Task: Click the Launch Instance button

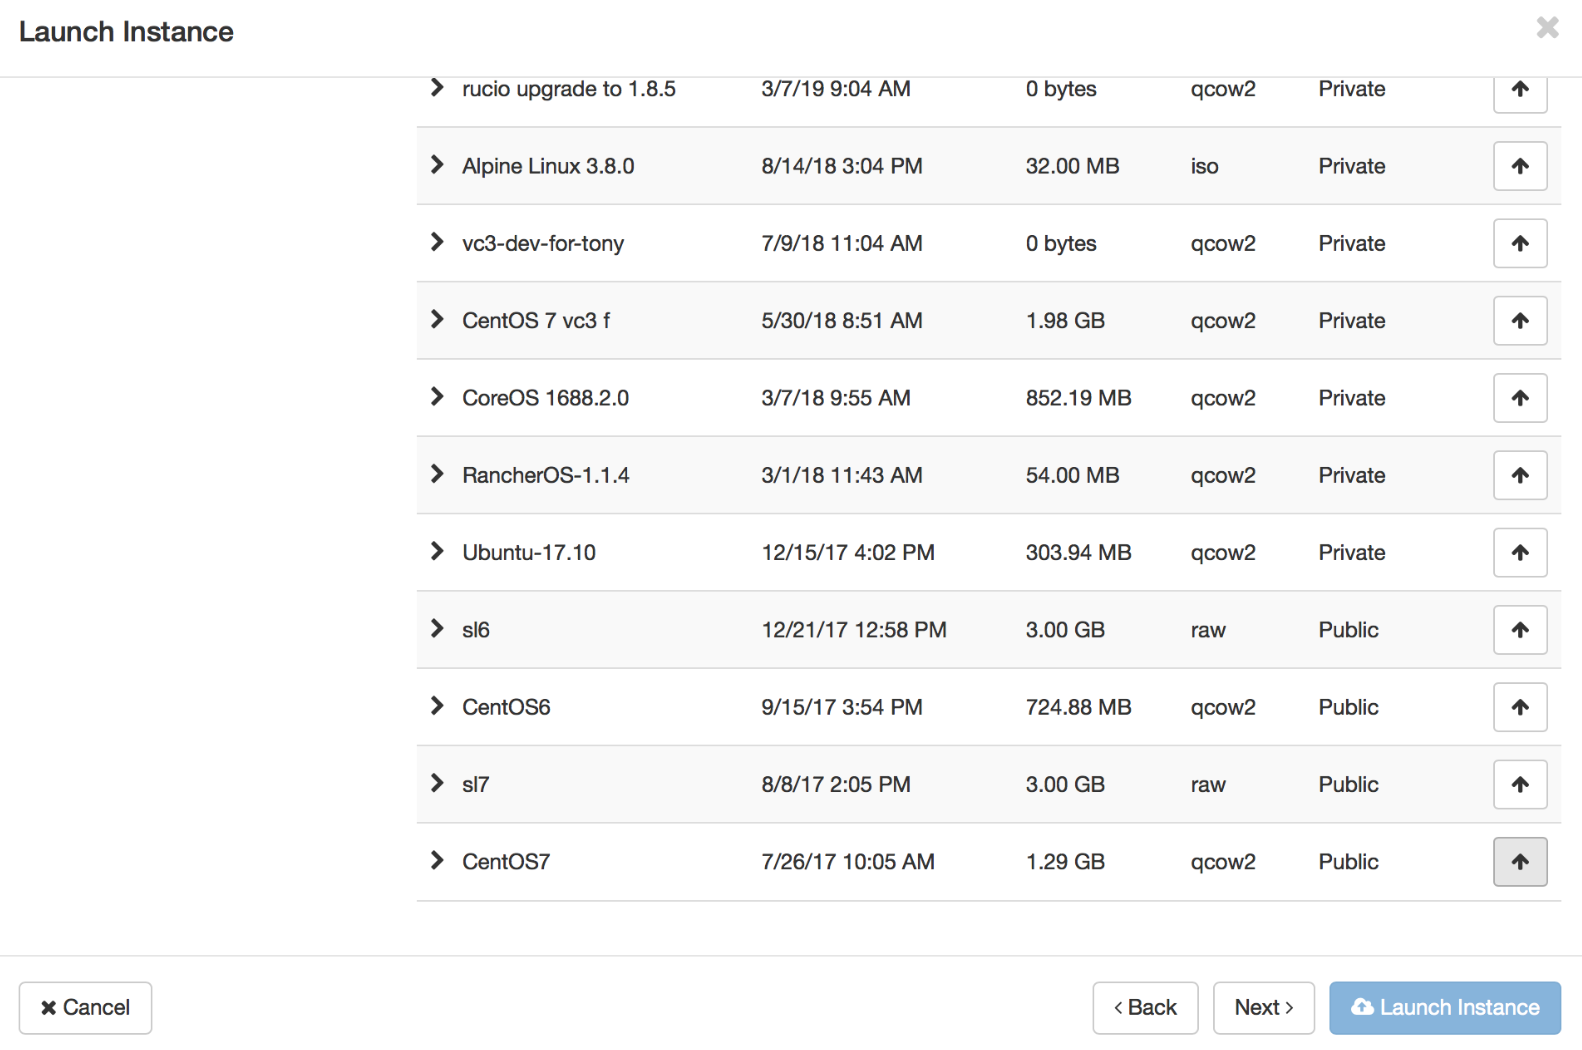Action: [x=1444, y=1007]
